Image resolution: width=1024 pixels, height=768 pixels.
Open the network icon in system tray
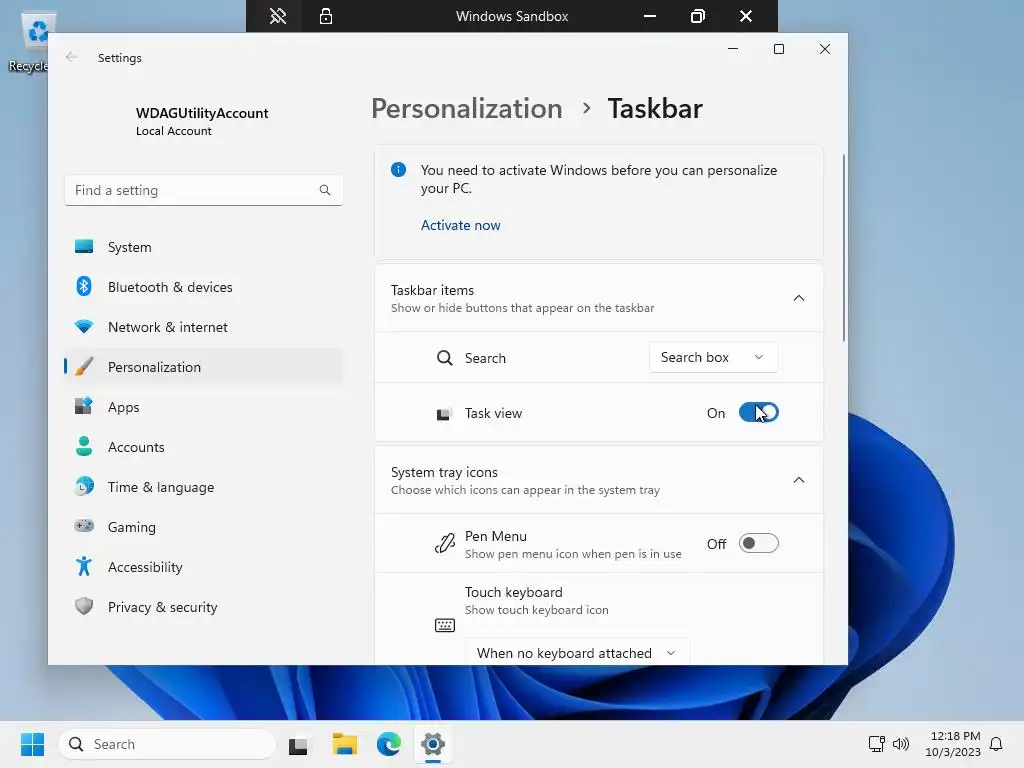click(876, 744)
